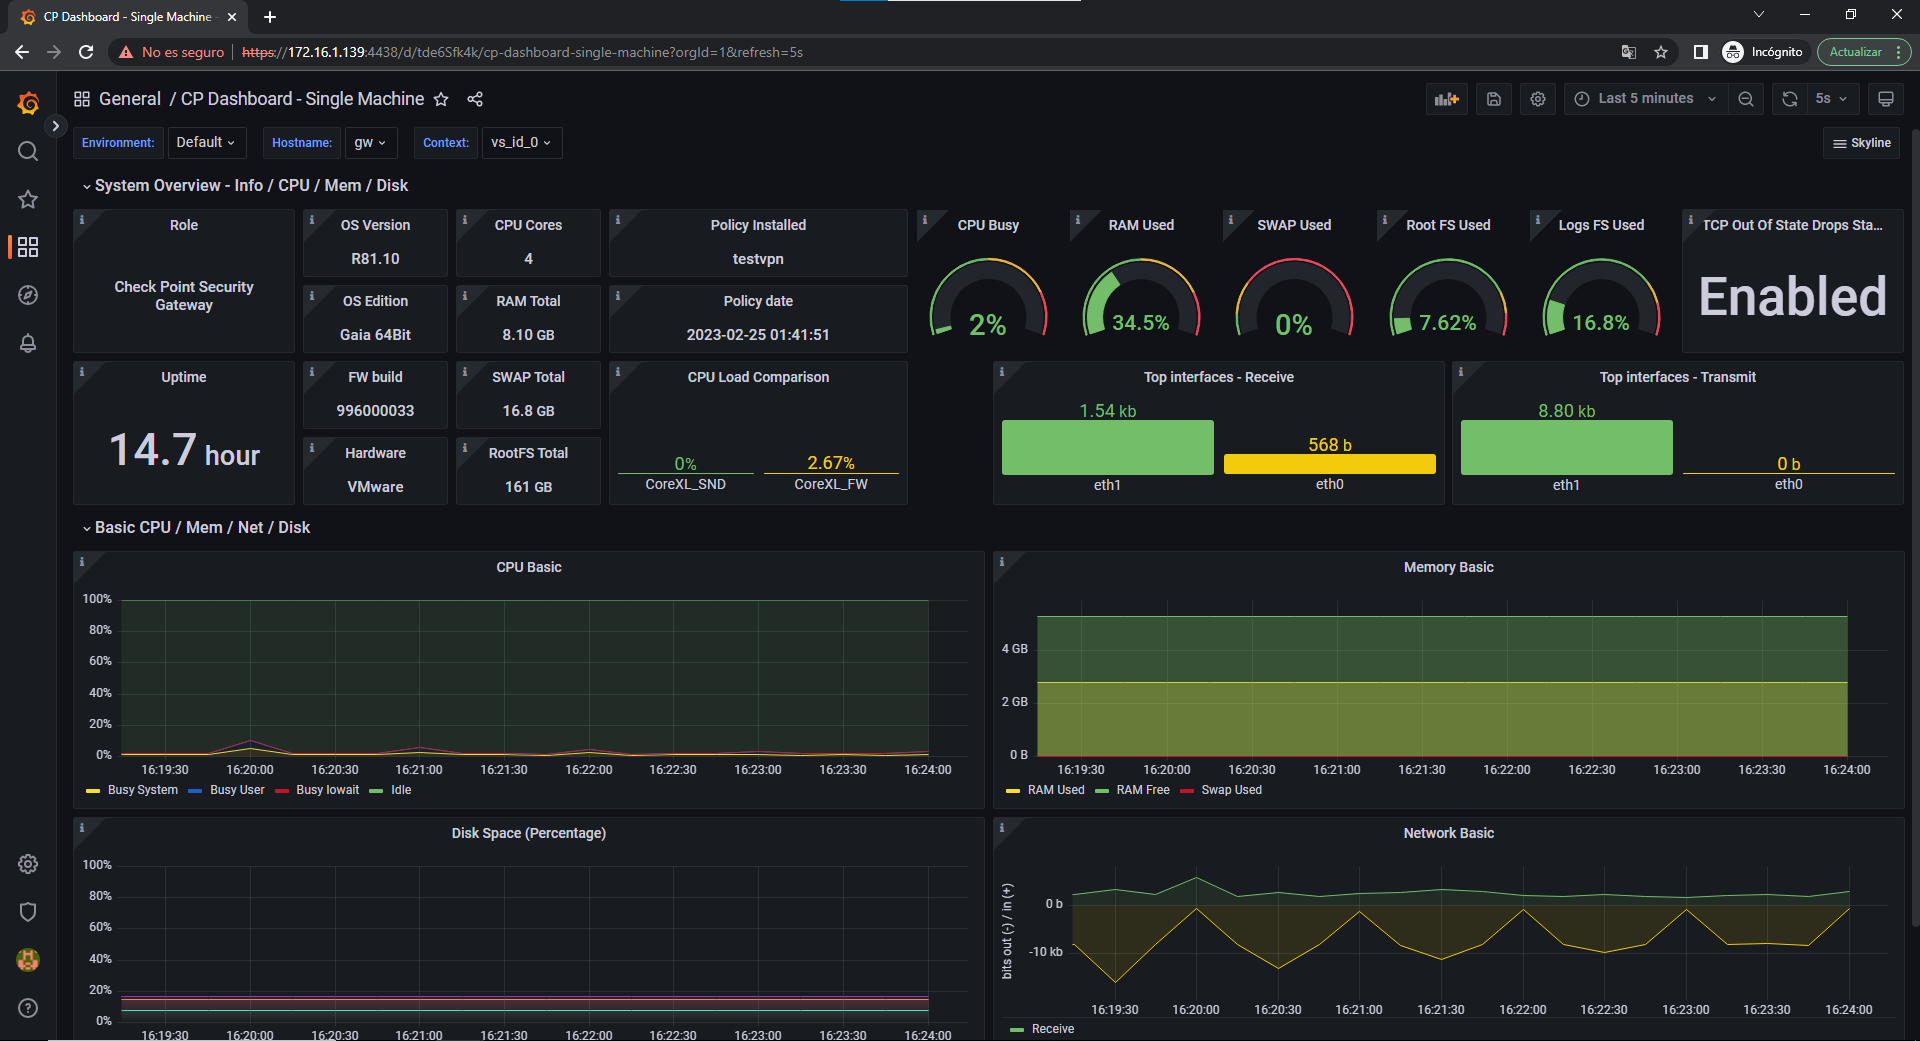The image size is (1920, 1041).
Task: Open starred dashboards in sidebar
Action: point(28,199)
